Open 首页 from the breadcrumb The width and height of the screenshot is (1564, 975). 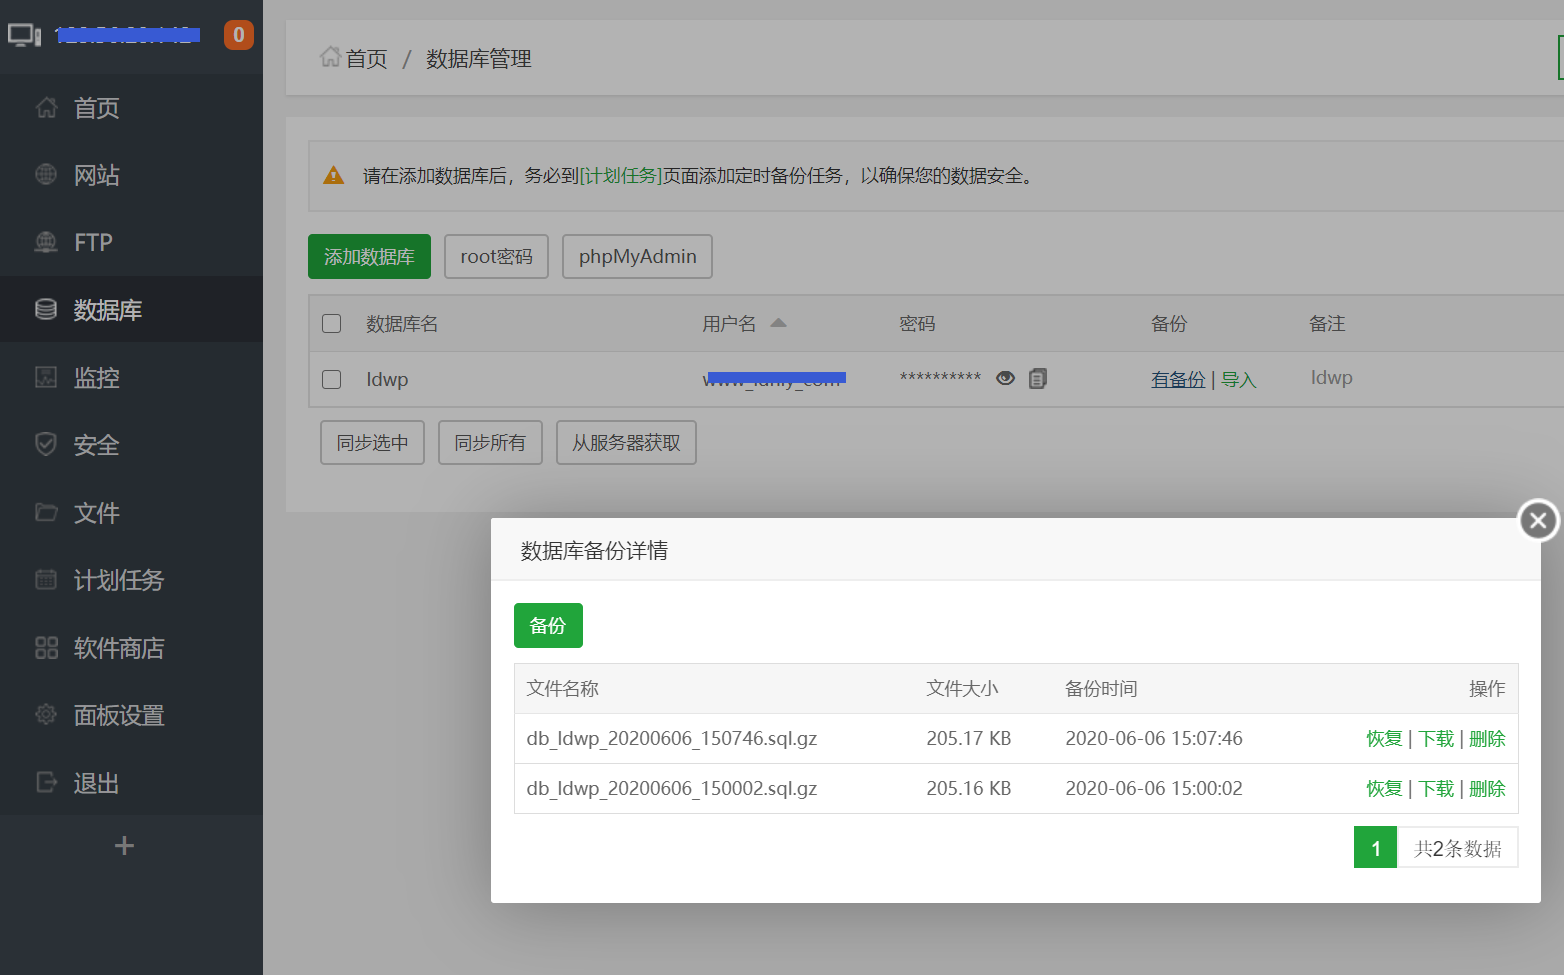click(364, 58)
